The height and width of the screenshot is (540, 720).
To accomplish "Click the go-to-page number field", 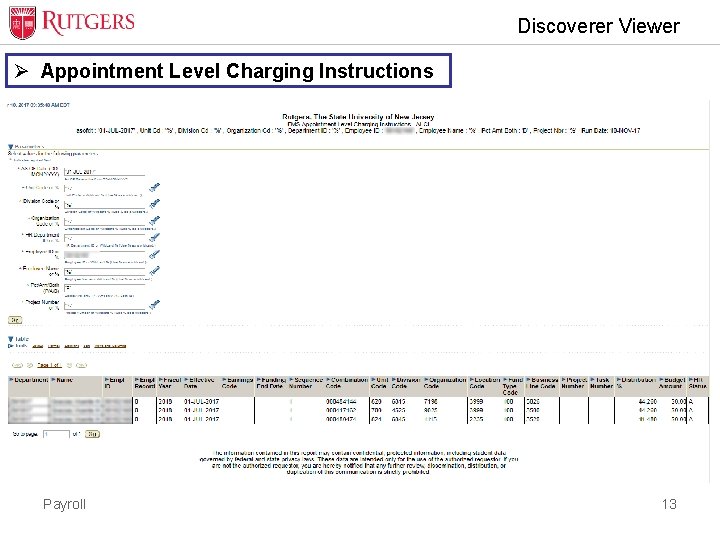I will [x=56, y=434].
